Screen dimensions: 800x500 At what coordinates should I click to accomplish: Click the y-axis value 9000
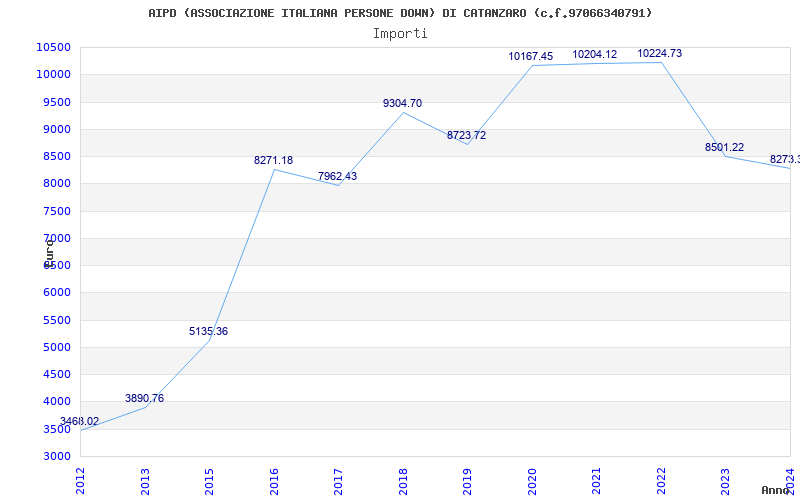click(57, 129)
